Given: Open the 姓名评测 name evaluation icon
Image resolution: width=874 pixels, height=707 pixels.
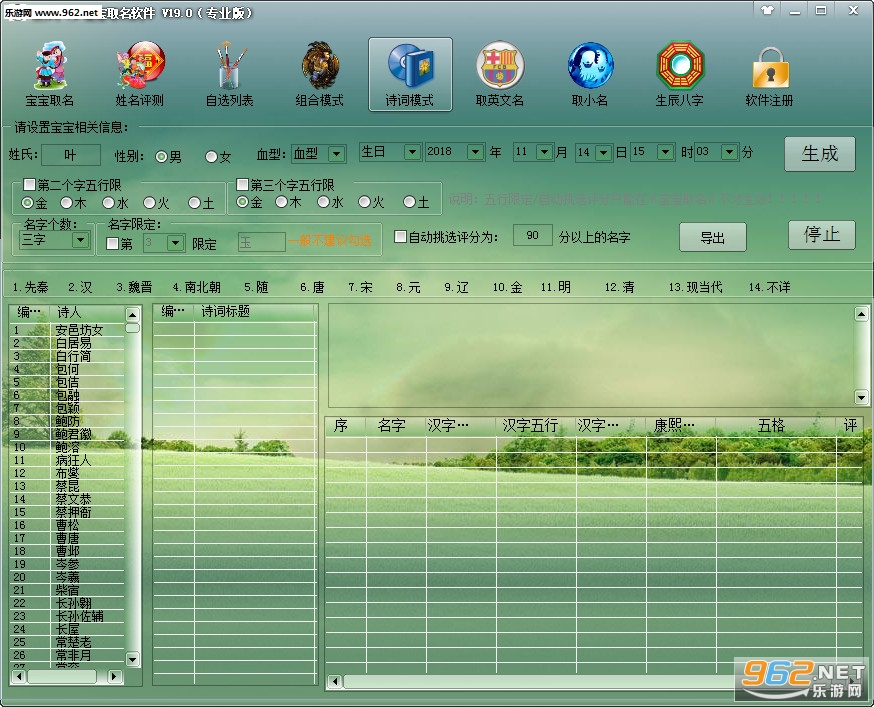Looking at the screenshot, I should tap(139, 74).
